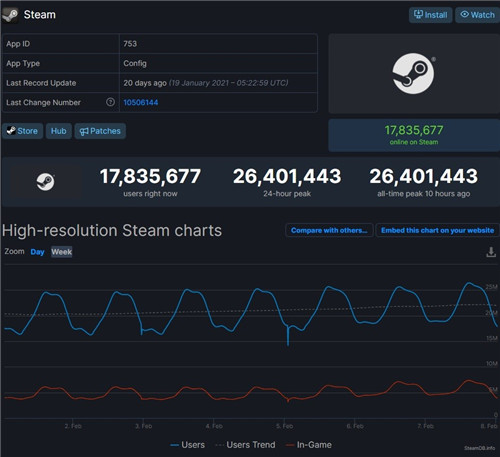This screenshot has width=500, height=457.
Task: Open change number 10506144 link
Action: [141, 102]
